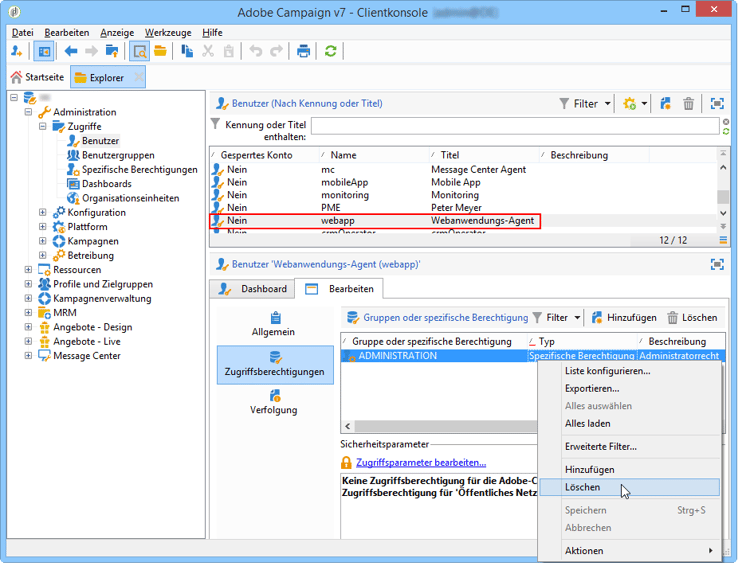Click the Löschen button in permissions toolbar
This screenshot has width=750, height=574.
pyautogui.click(x=693, y=318)
